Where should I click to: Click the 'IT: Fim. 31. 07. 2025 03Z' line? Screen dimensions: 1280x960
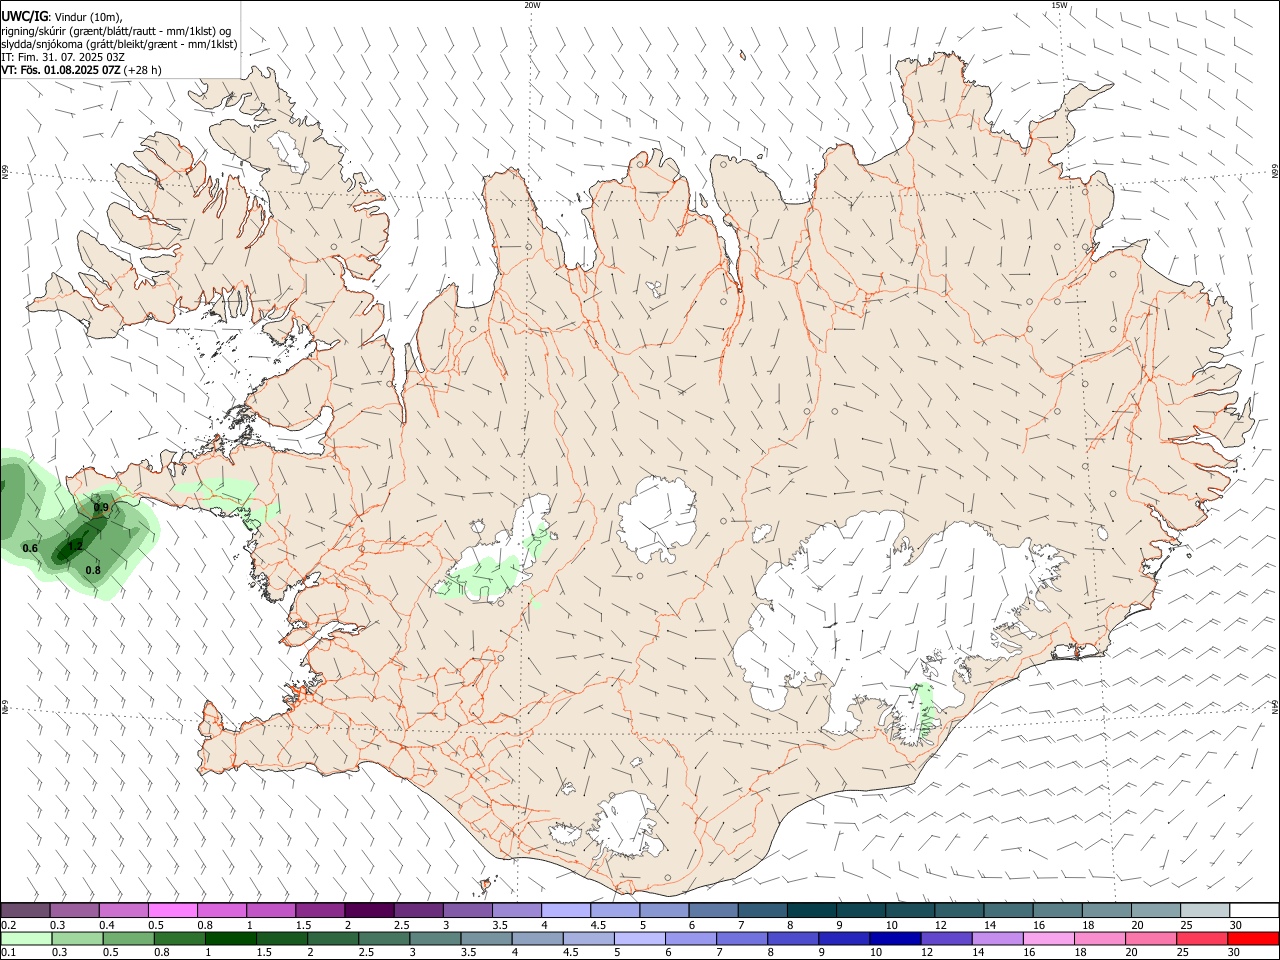pos(63,57)
